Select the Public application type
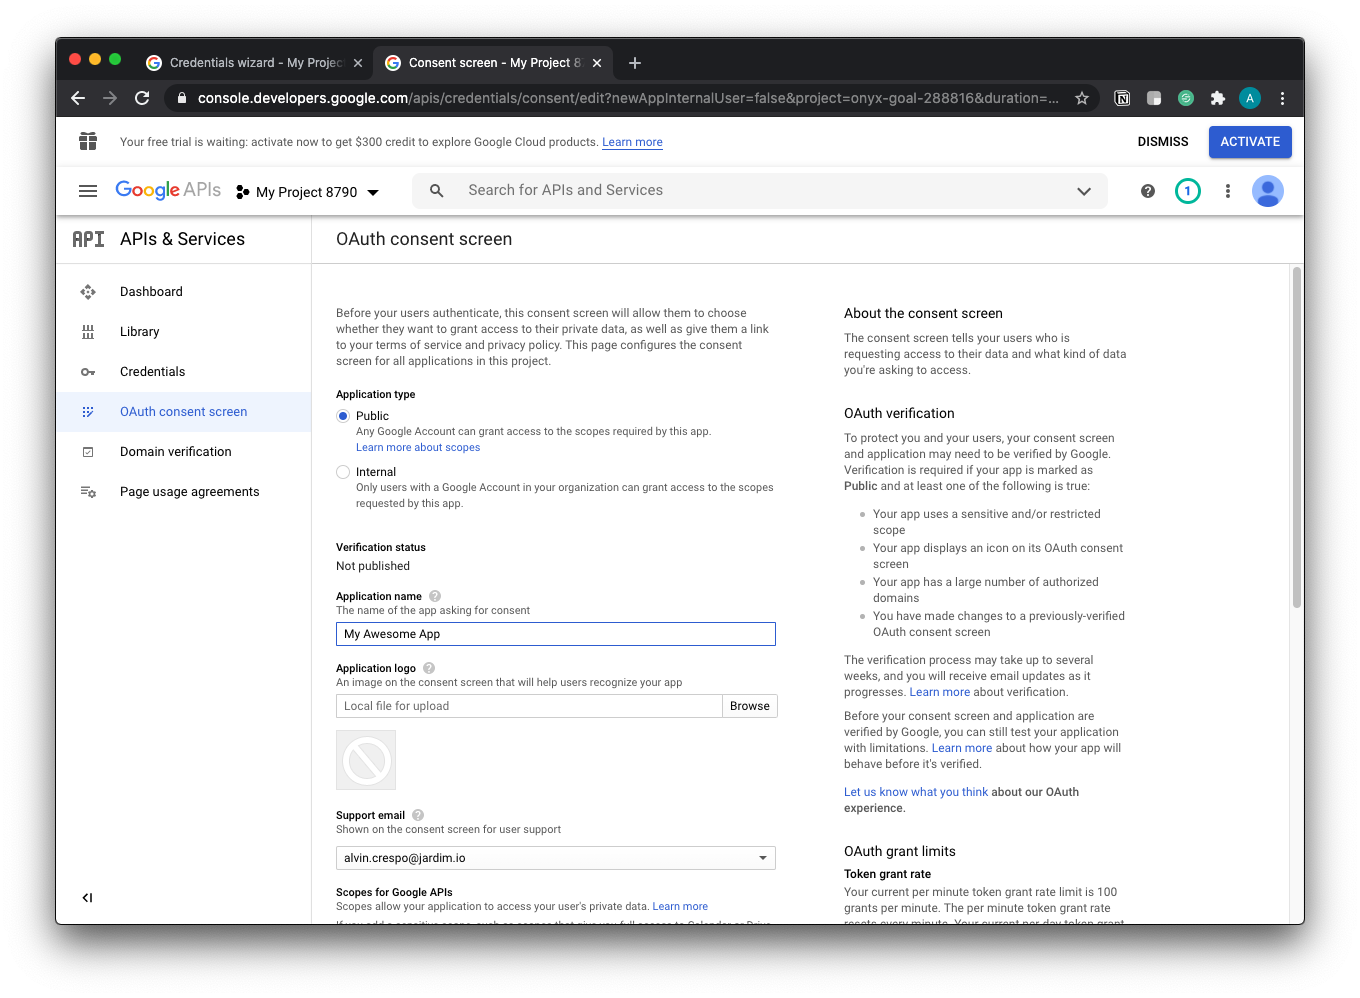Screen dimensions: 1360x998 click(343, 416)
